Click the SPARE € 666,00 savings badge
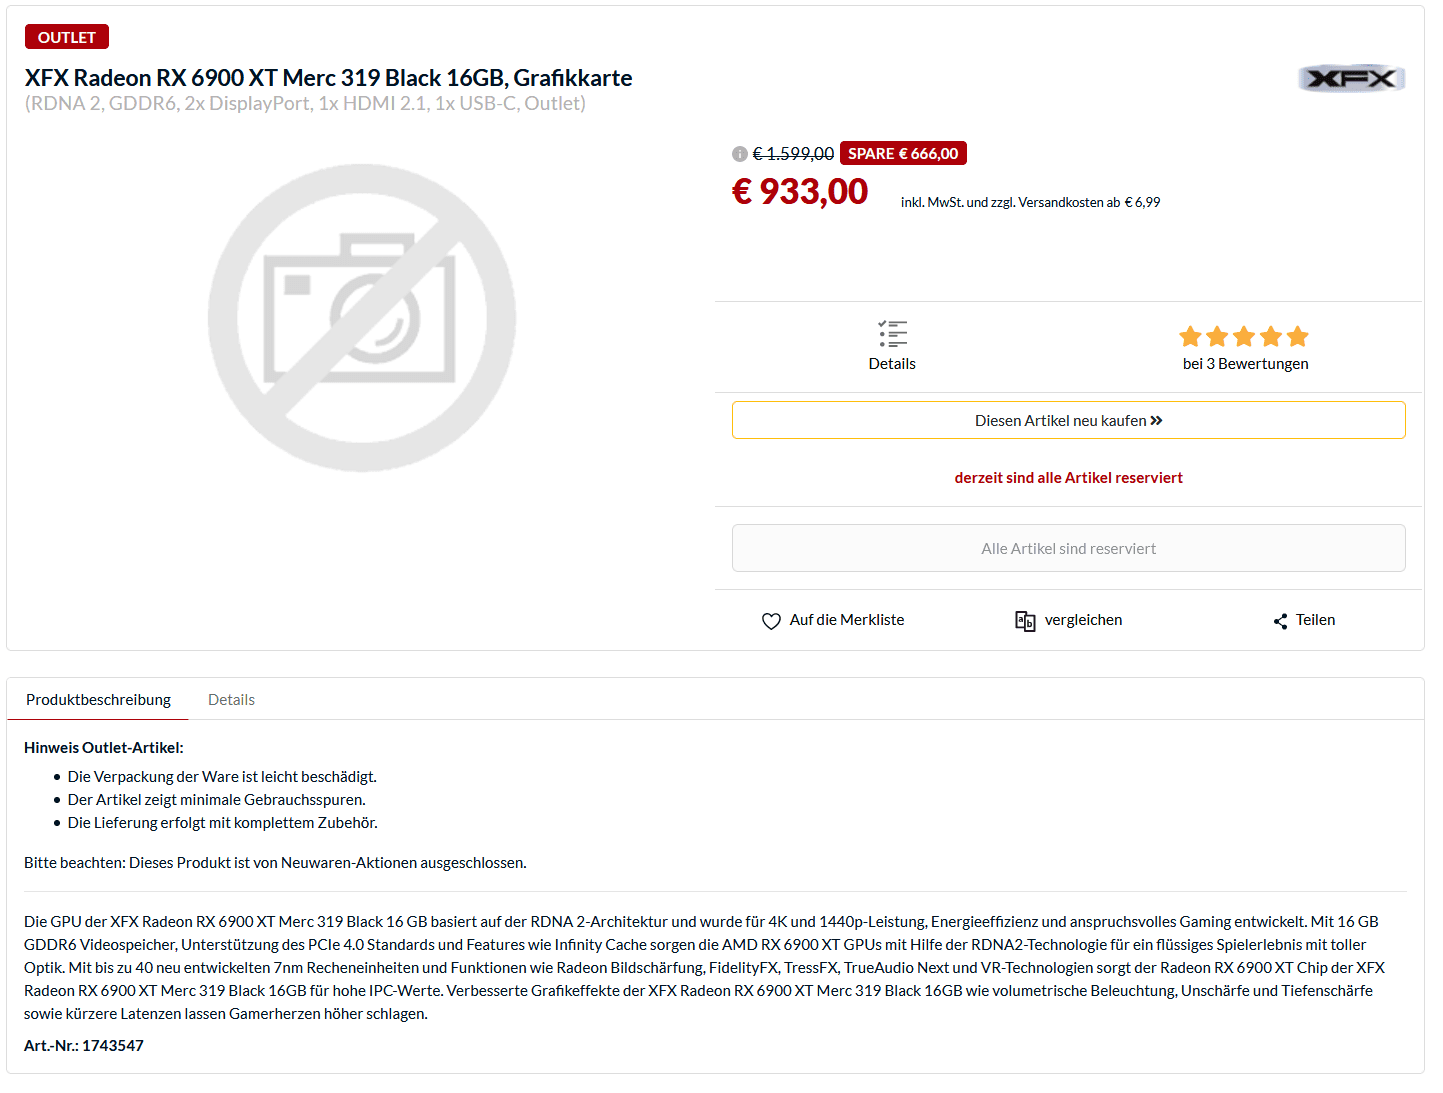 click(903, 153)
